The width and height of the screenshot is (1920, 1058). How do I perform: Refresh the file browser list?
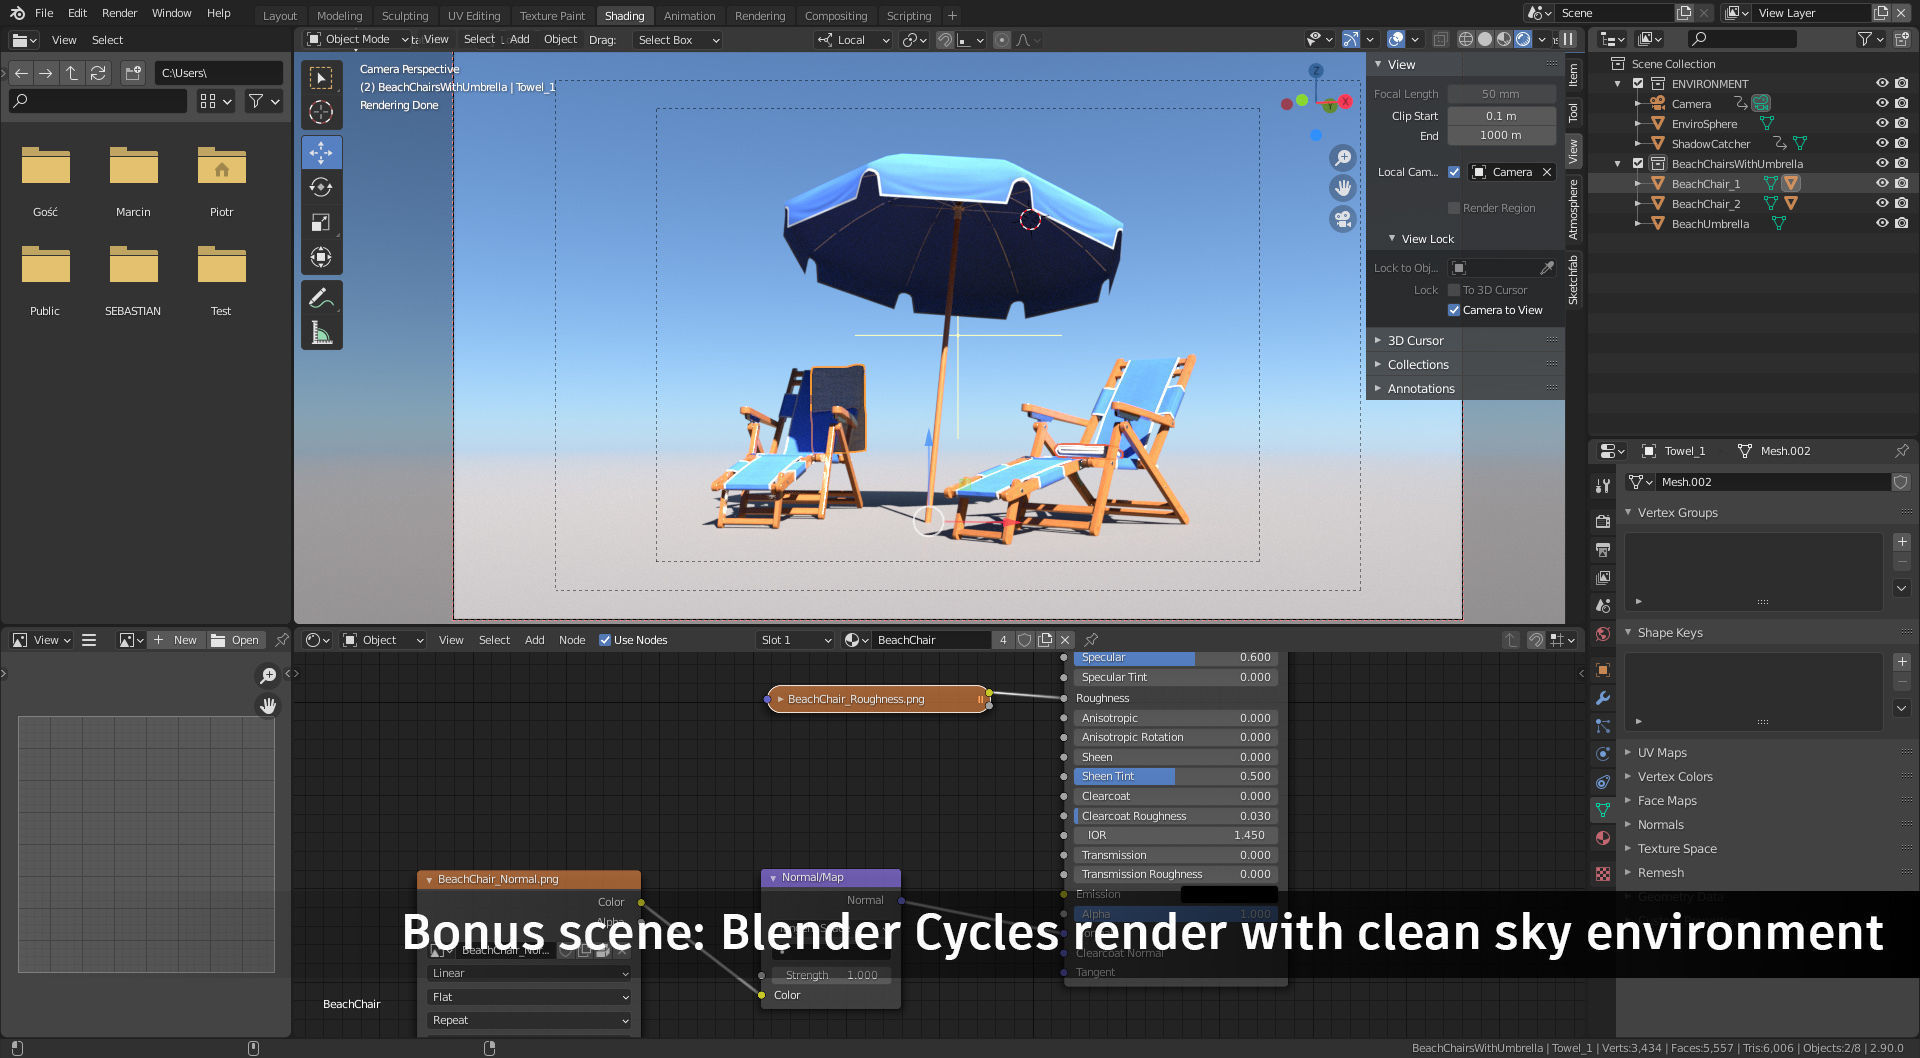(98, 73)
